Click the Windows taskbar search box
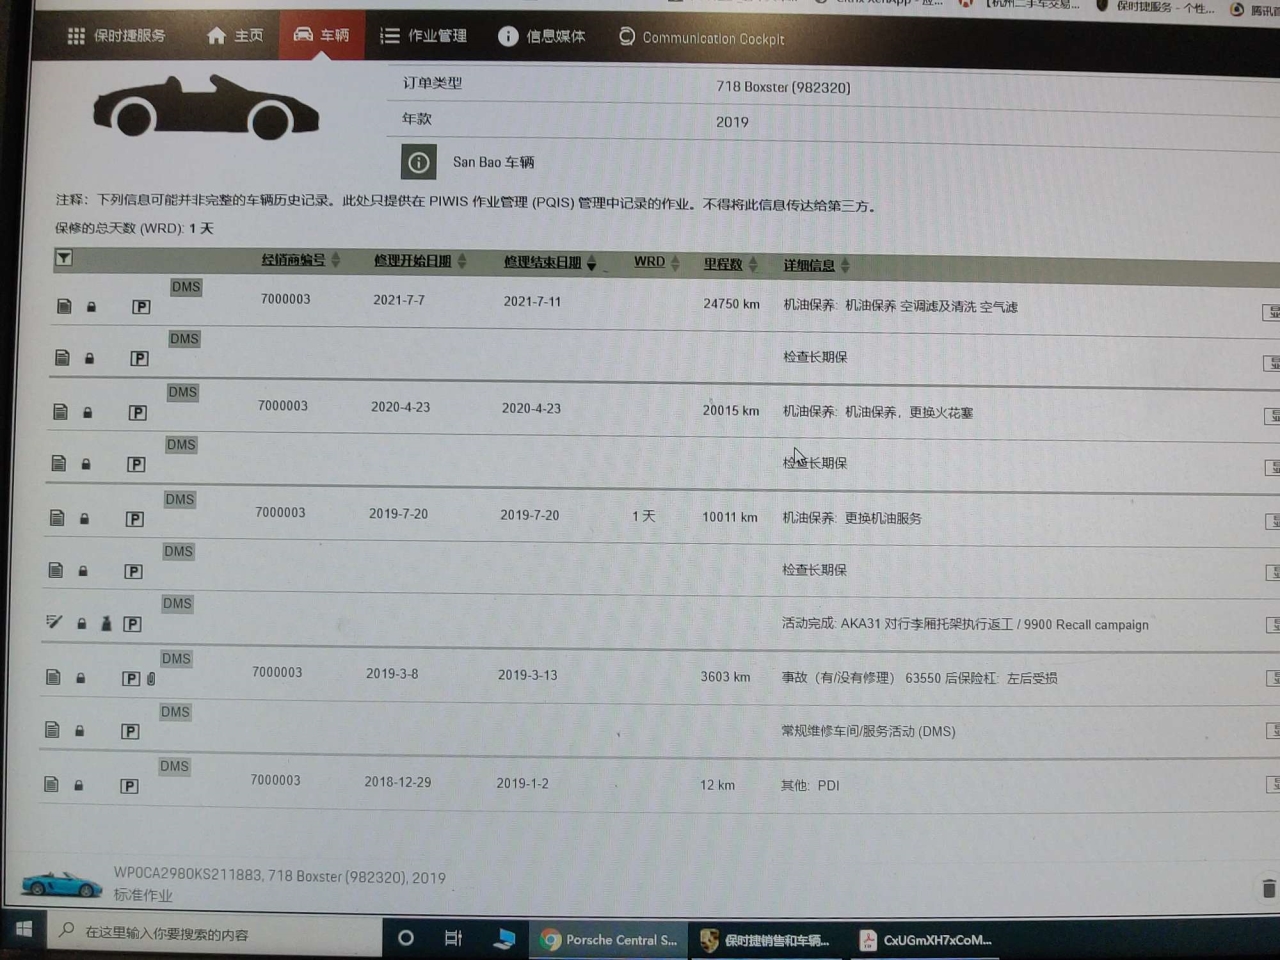1280x960 pixels. click(x=214, y=933)
